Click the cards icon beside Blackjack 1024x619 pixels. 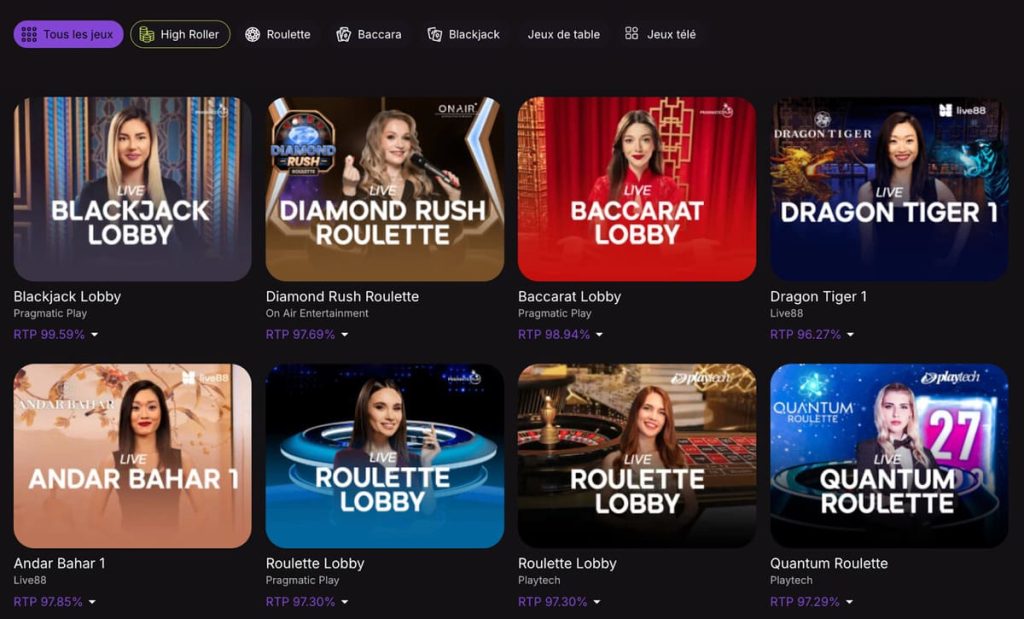click(434, 35)
